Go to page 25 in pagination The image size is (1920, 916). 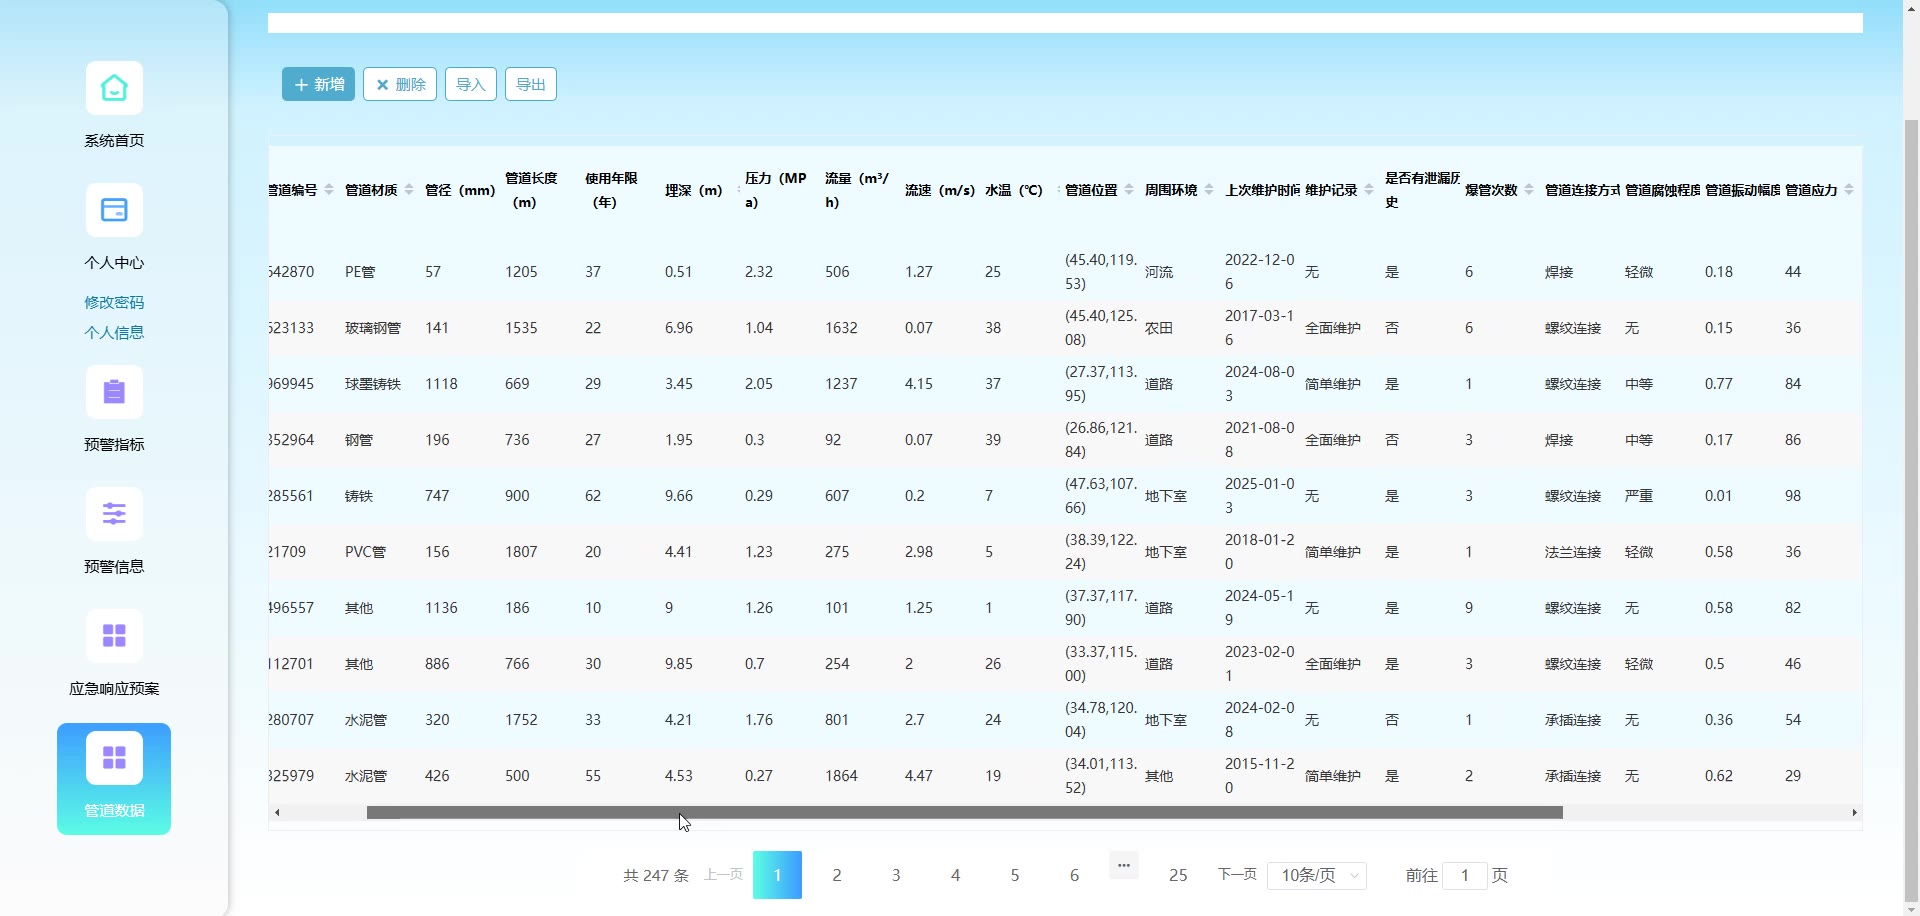coord(1178,875)
